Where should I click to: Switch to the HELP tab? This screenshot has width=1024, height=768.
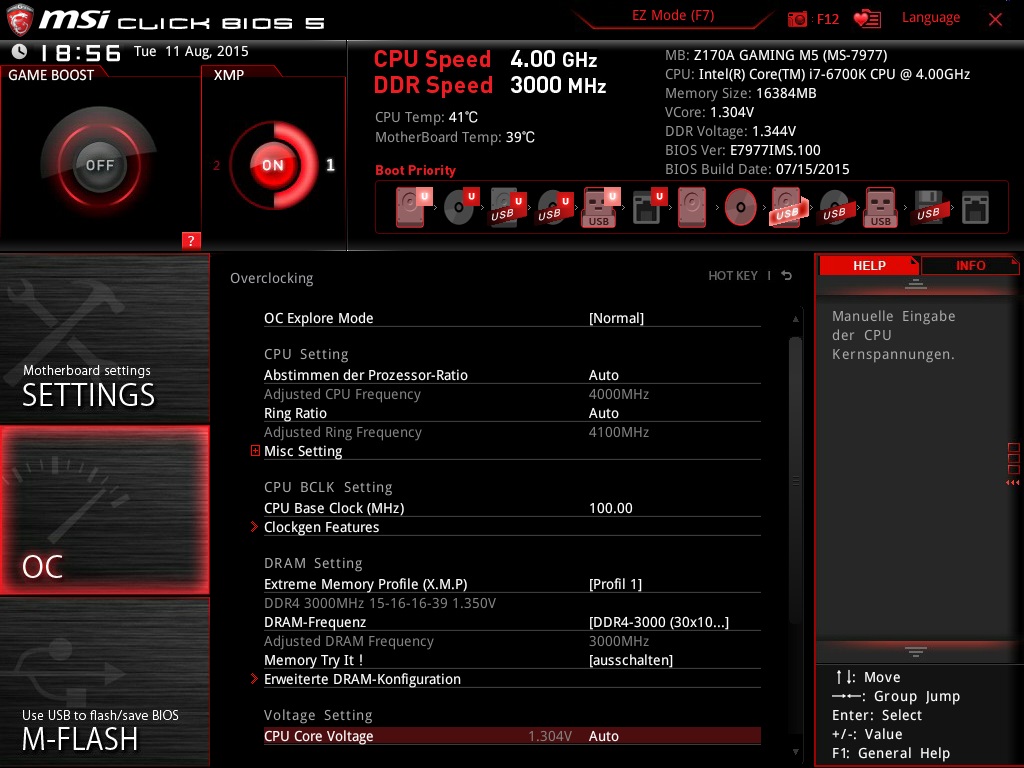(x=869, y=265)
